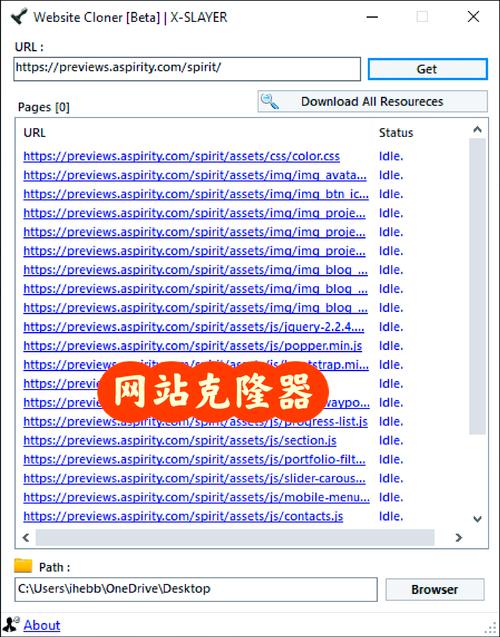This screenshot has width=500, height=637.
Task: Select the Idle status of jquery-2.2.4 row
Action: click(x=391, y=327)
